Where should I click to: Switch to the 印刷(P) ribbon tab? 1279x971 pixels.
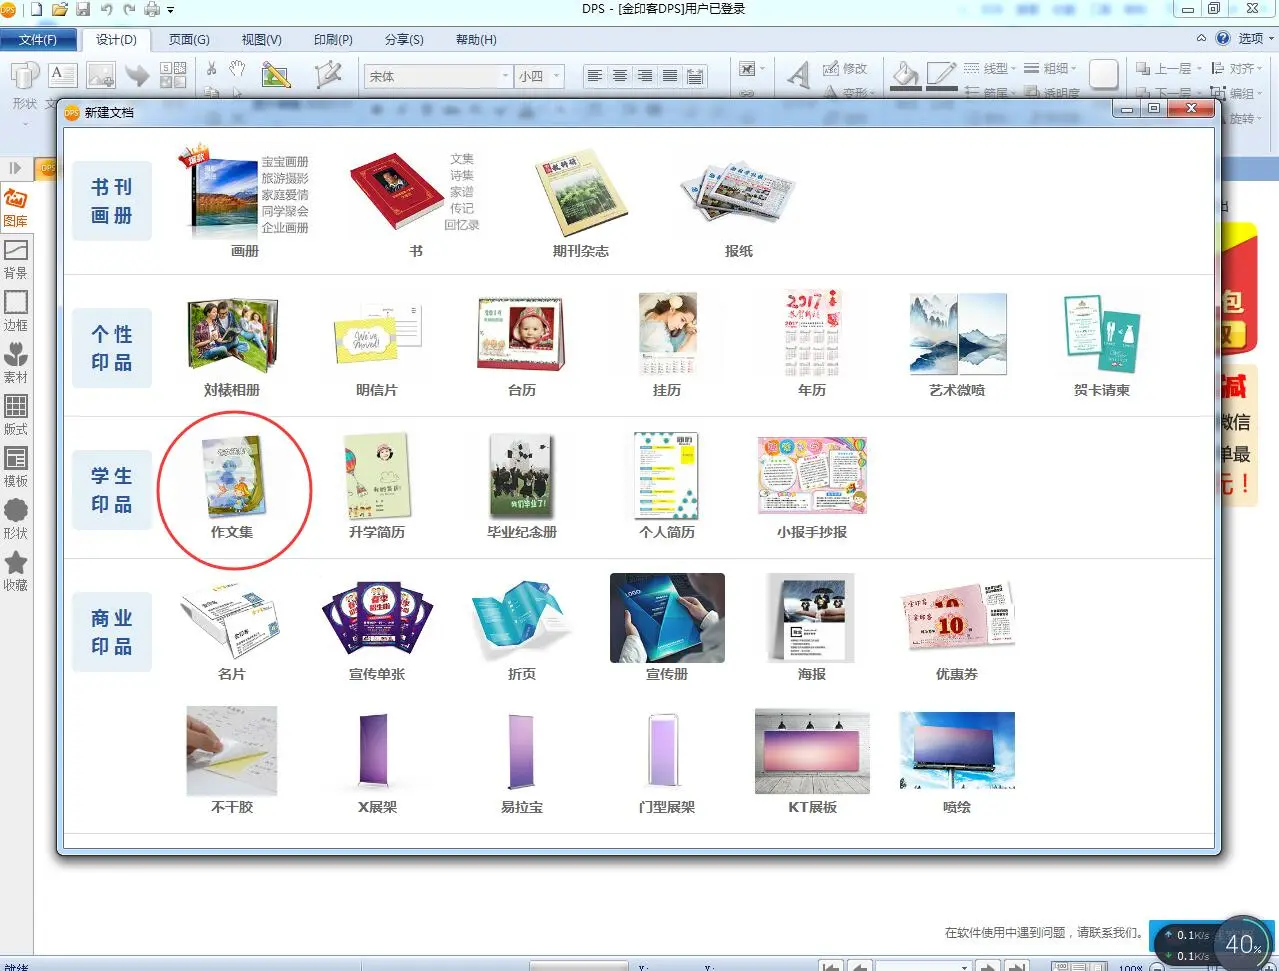[333, 40]
